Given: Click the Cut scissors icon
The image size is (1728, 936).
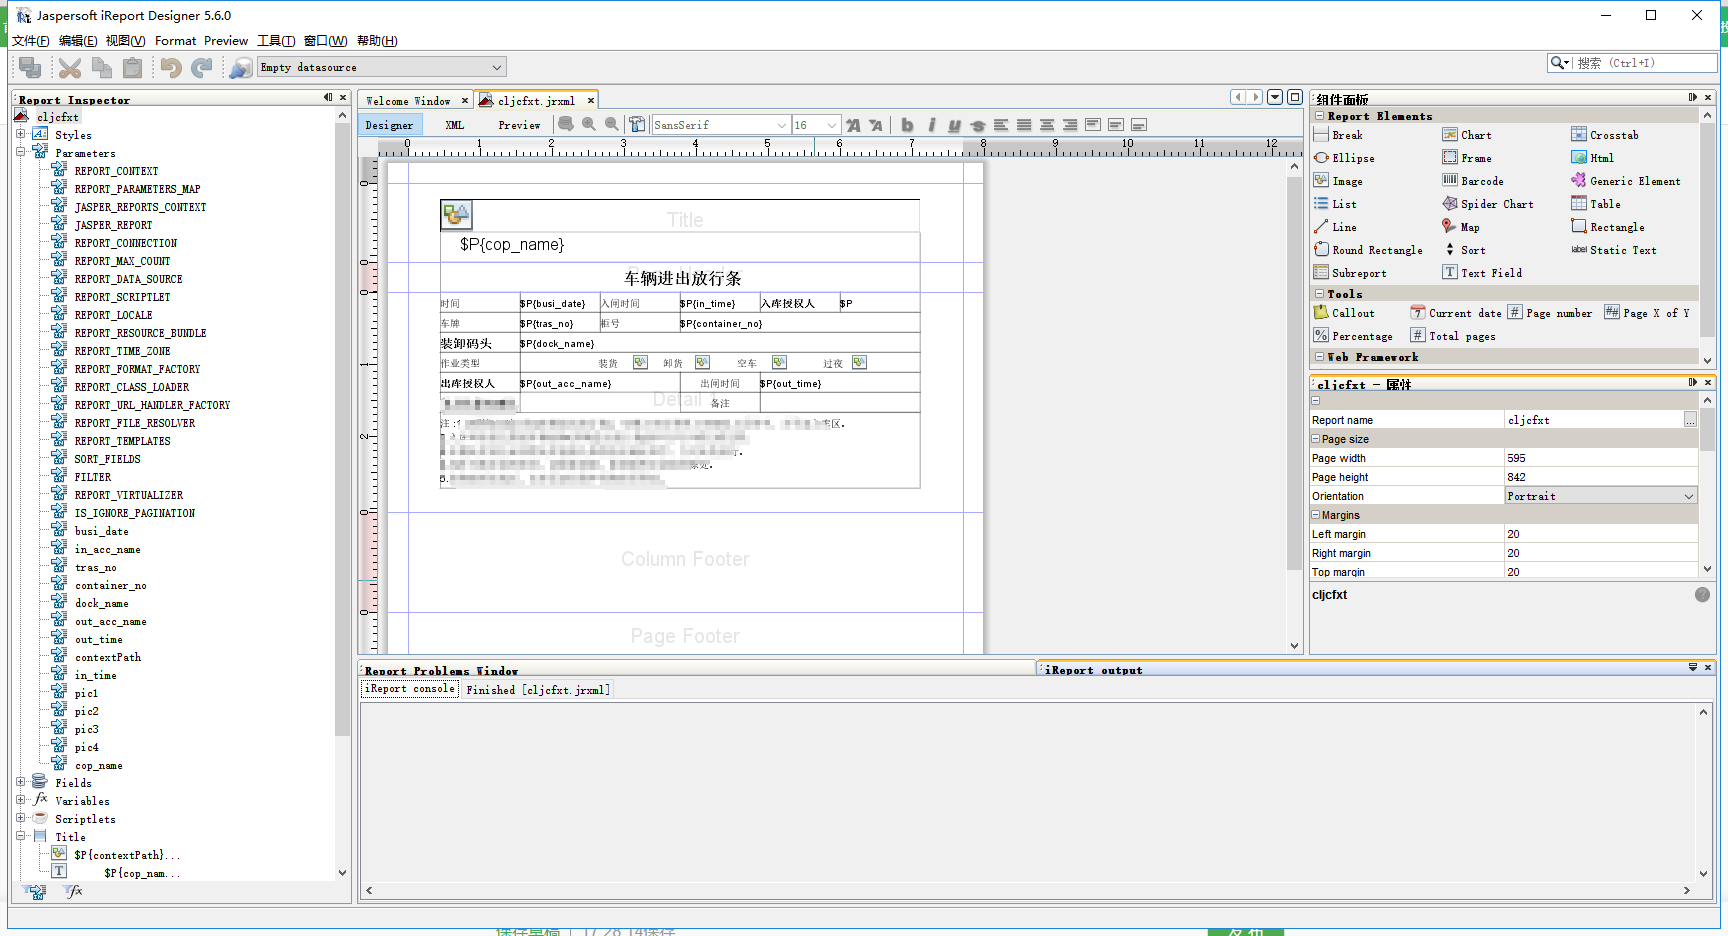Looking at the screenshot, I should [x=70, y=67].
